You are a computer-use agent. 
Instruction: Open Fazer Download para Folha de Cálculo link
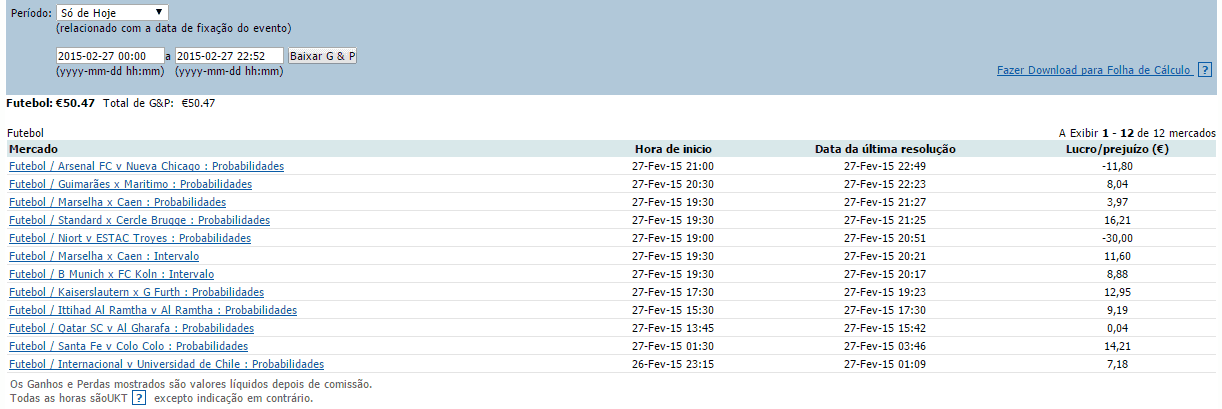click(1094, 71)
